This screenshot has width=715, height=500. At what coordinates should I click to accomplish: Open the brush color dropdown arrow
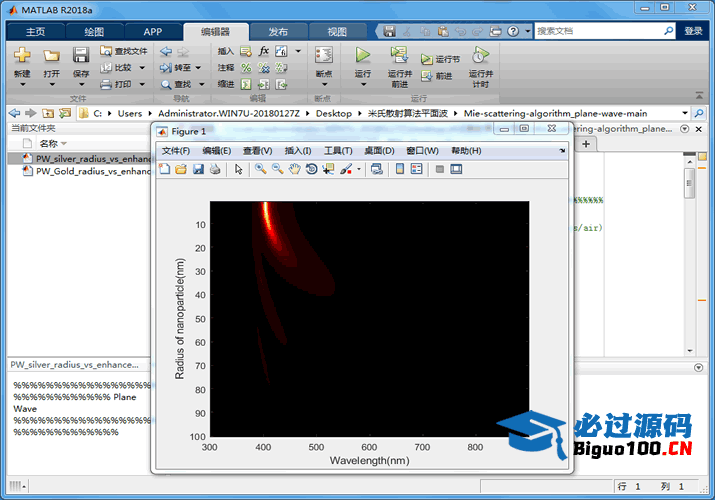(x=359, y=169)
